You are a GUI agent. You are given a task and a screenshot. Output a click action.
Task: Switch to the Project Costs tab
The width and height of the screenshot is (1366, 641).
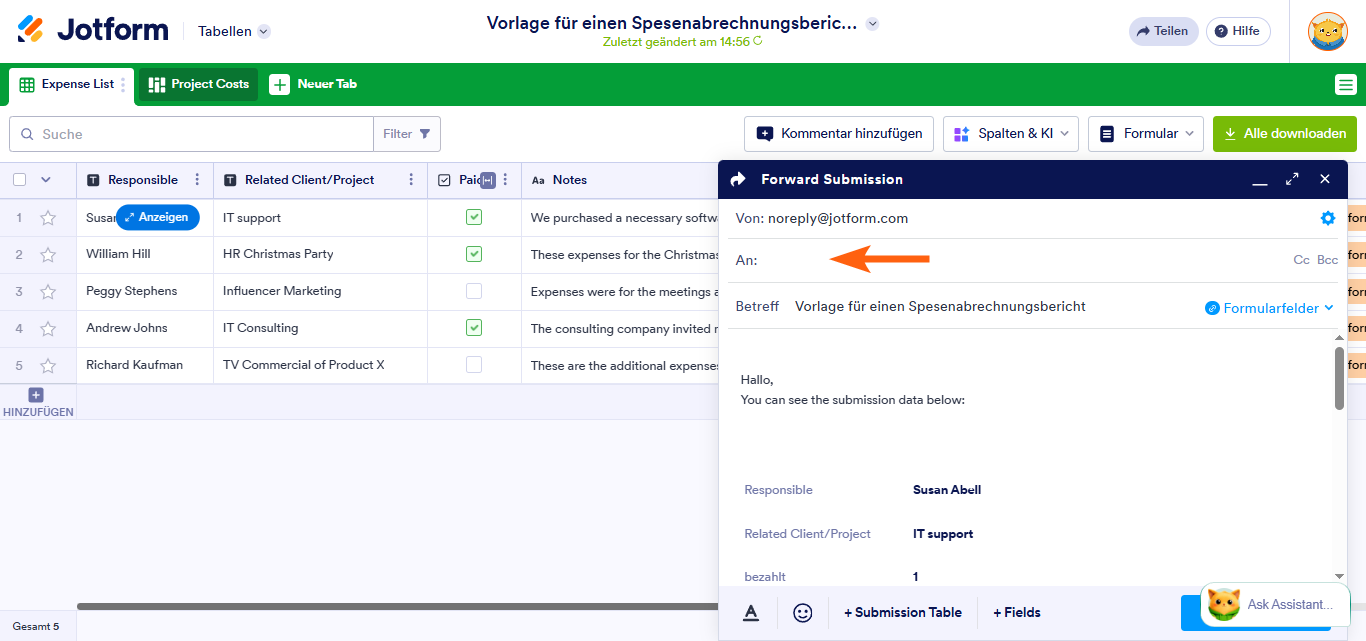197,84
